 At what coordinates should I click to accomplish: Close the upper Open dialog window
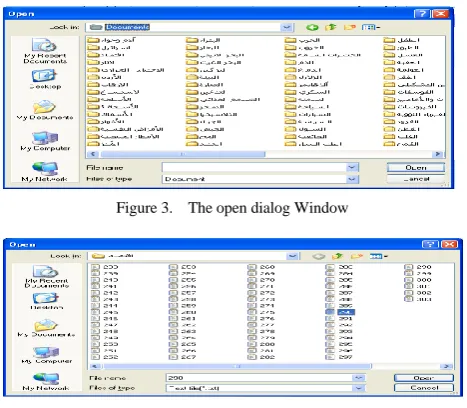pos(440,13)
